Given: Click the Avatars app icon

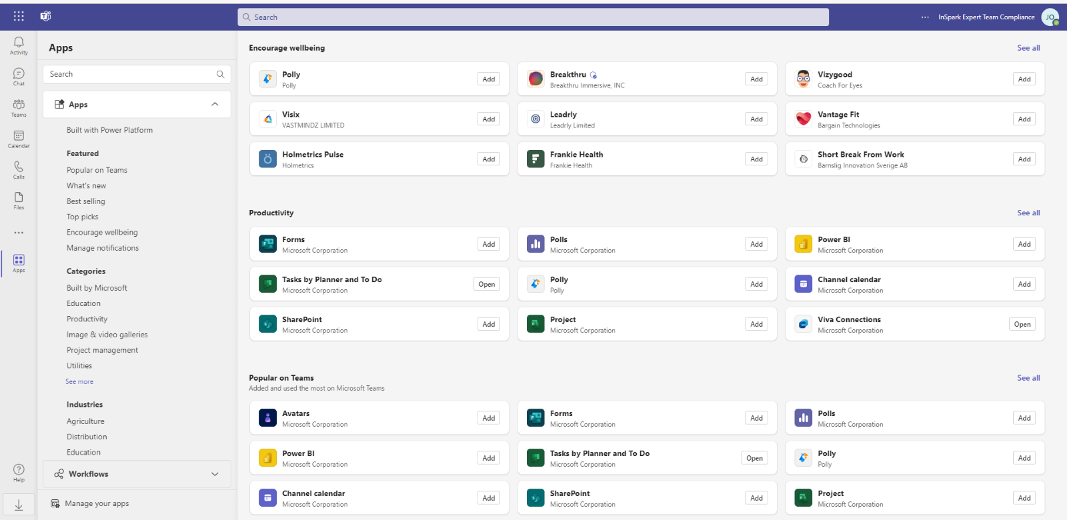Looking at the screenshot, I should pyautogui.click(x=268, y=418).
